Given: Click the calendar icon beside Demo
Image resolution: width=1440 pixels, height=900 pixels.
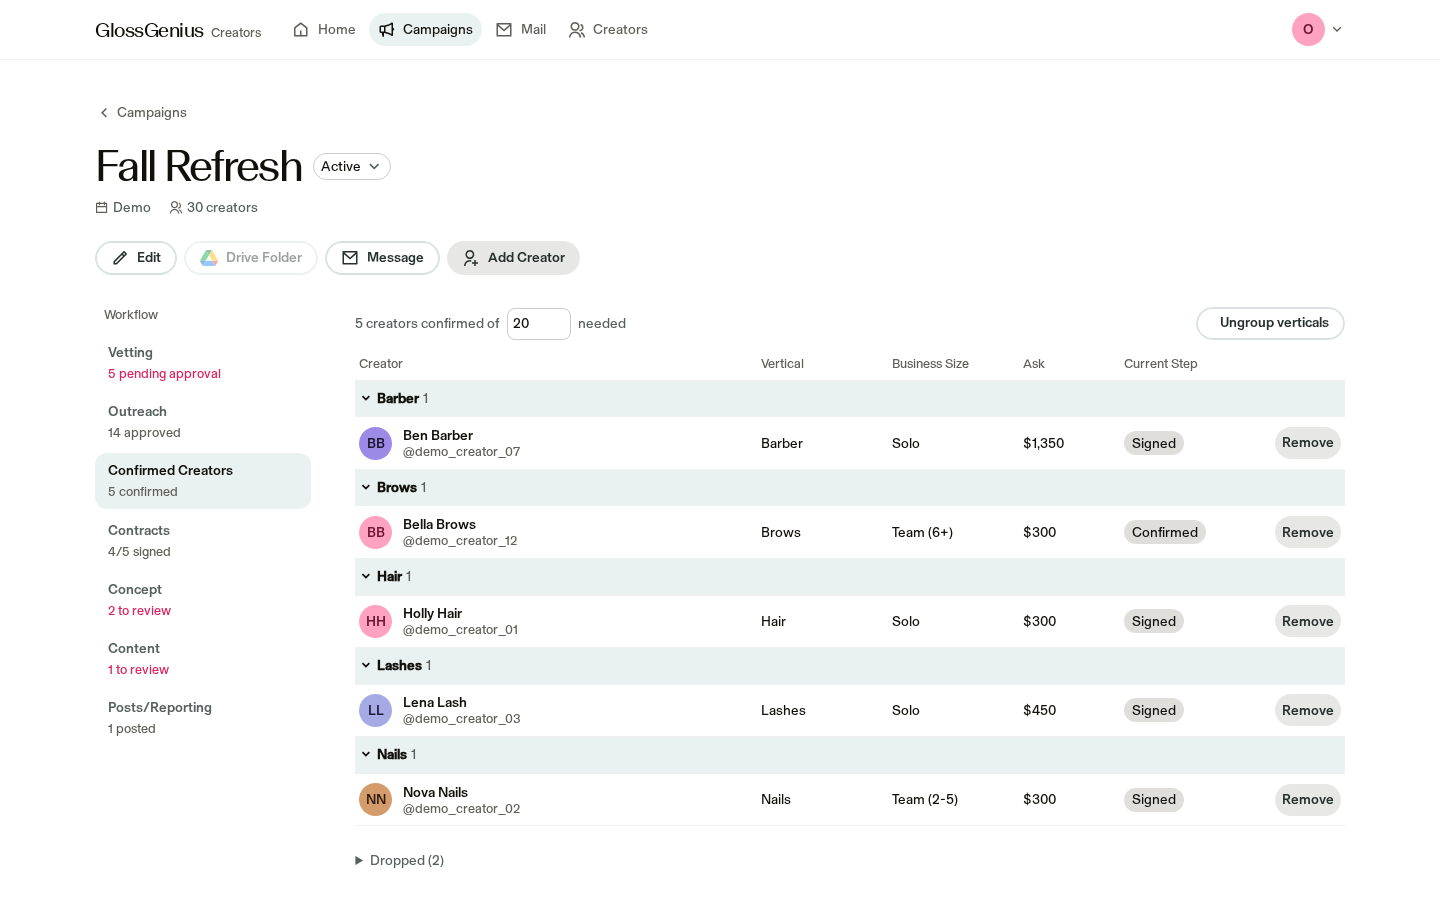Looking at the screenshot, I should pos(102,208).
